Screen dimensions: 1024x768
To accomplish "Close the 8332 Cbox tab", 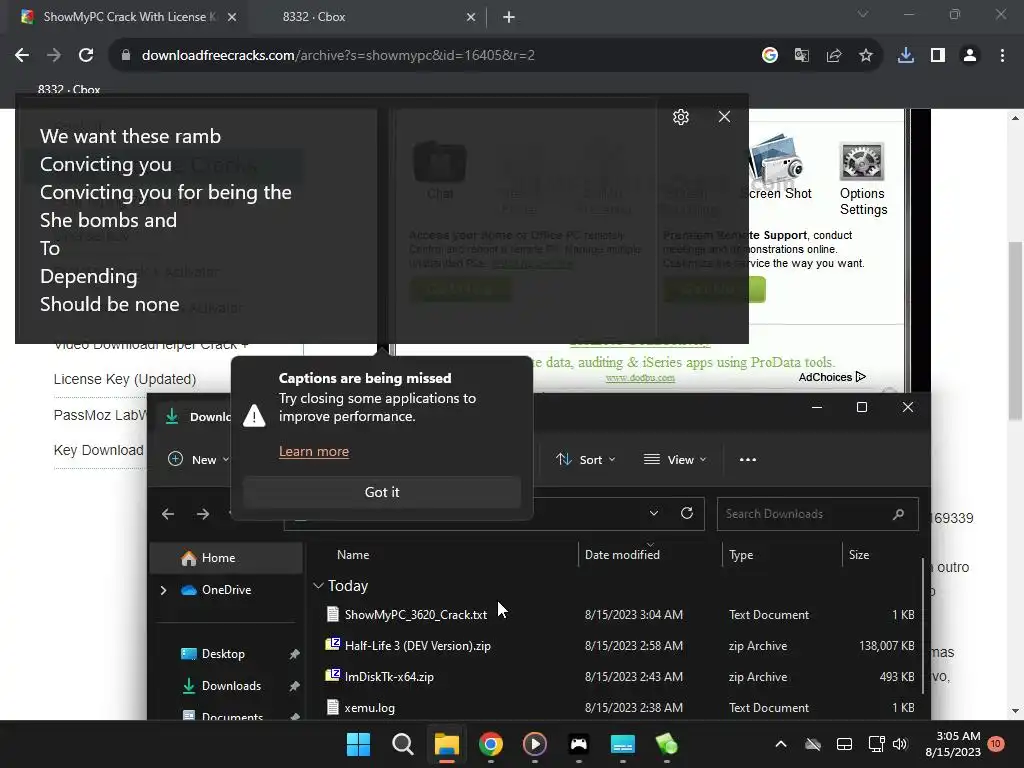I will 471,18.
